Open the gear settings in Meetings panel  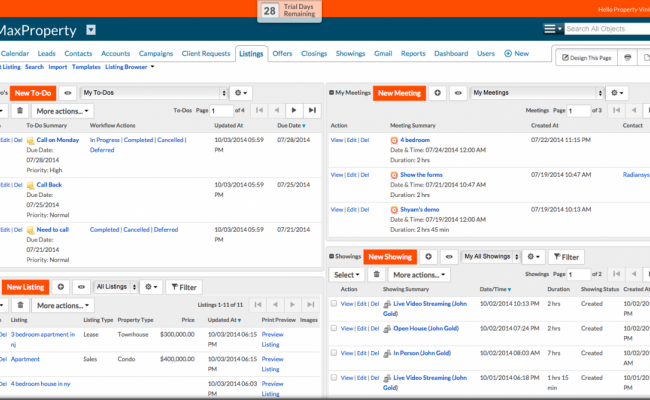(x=617, y=93)
